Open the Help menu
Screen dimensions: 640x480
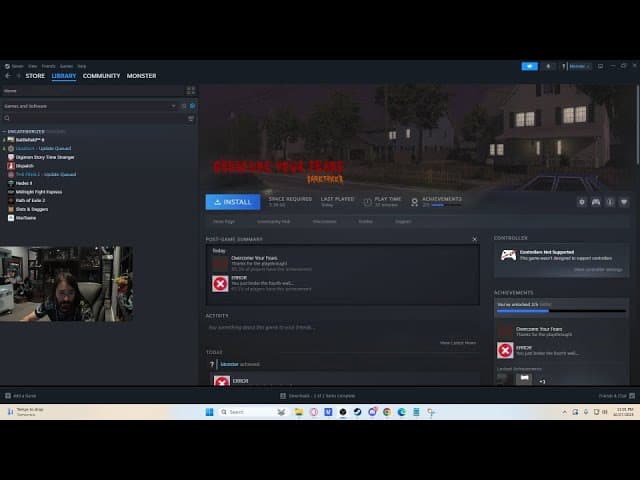click(x=82, y=66)
